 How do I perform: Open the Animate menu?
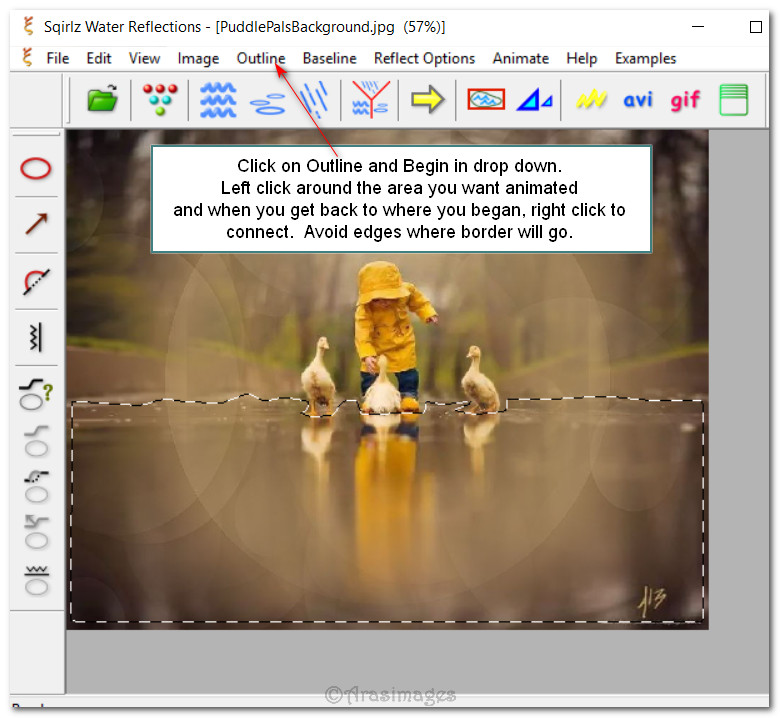tap(520, 58)
